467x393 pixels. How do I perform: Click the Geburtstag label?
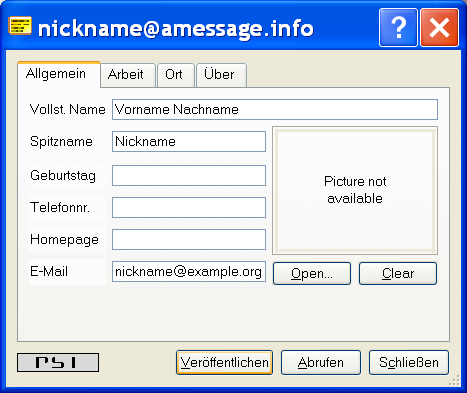pyautogui.click(x=63, y=175)
